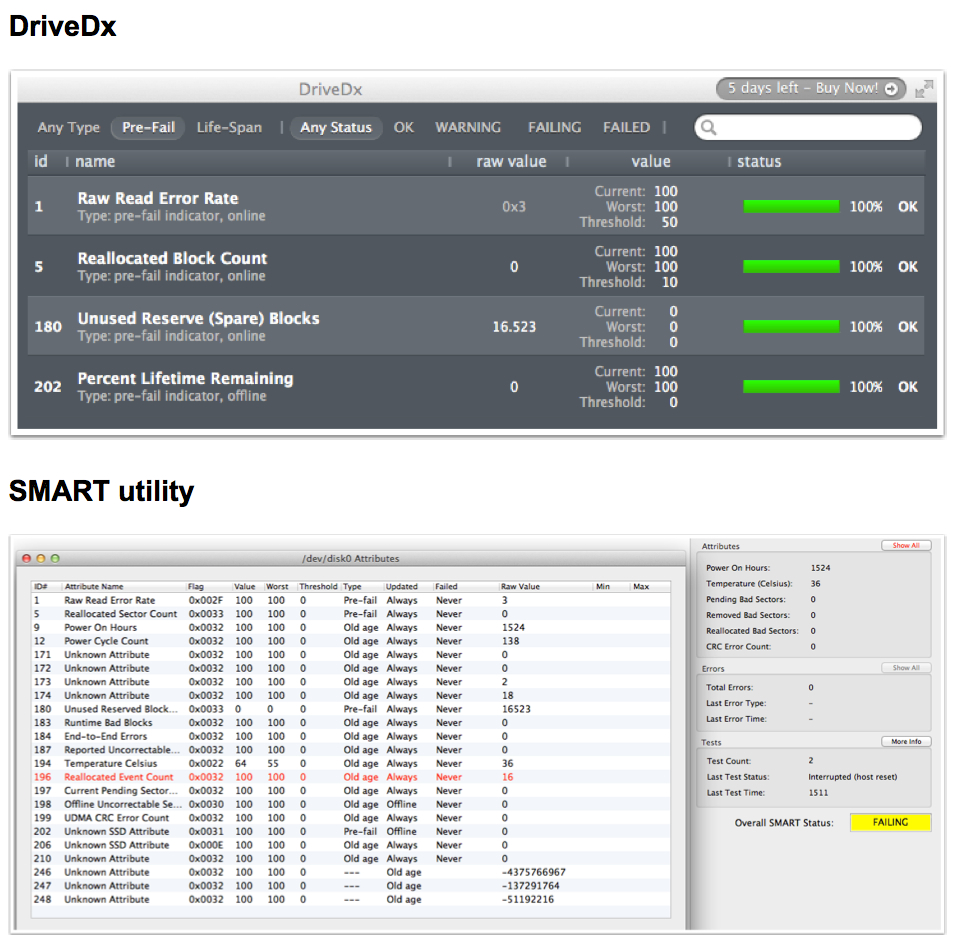Select the Life-Span type filter
This screenshot has width=957, height=935.
229,128
